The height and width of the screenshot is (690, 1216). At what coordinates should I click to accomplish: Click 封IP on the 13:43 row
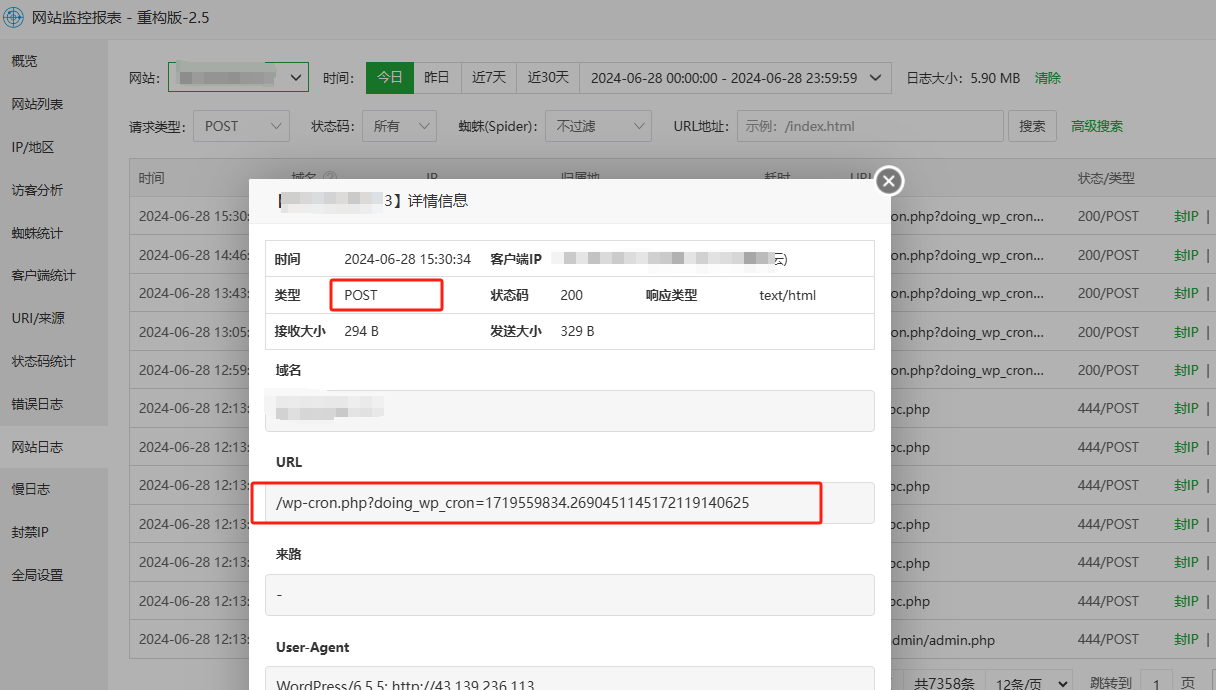(1186, 293)
